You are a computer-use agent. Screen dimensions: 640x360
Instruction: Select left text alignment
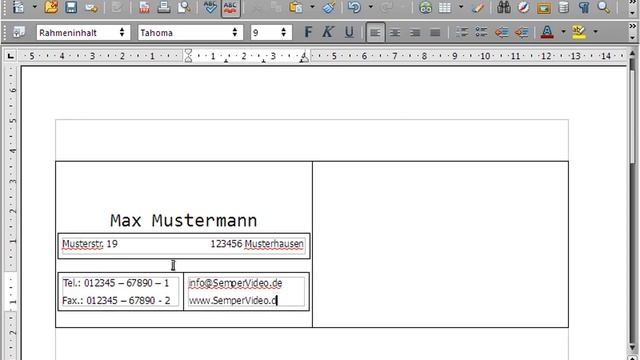click(x=375, y=33)
